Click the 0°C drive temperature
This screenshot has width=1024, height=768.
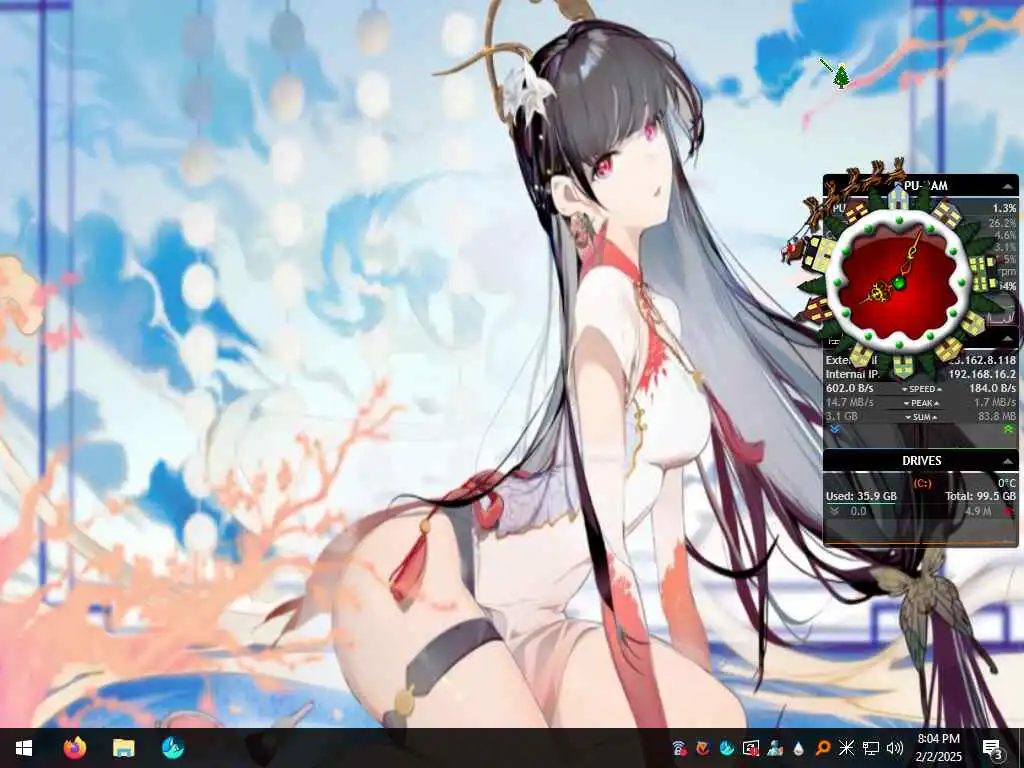pos(1006,483)
